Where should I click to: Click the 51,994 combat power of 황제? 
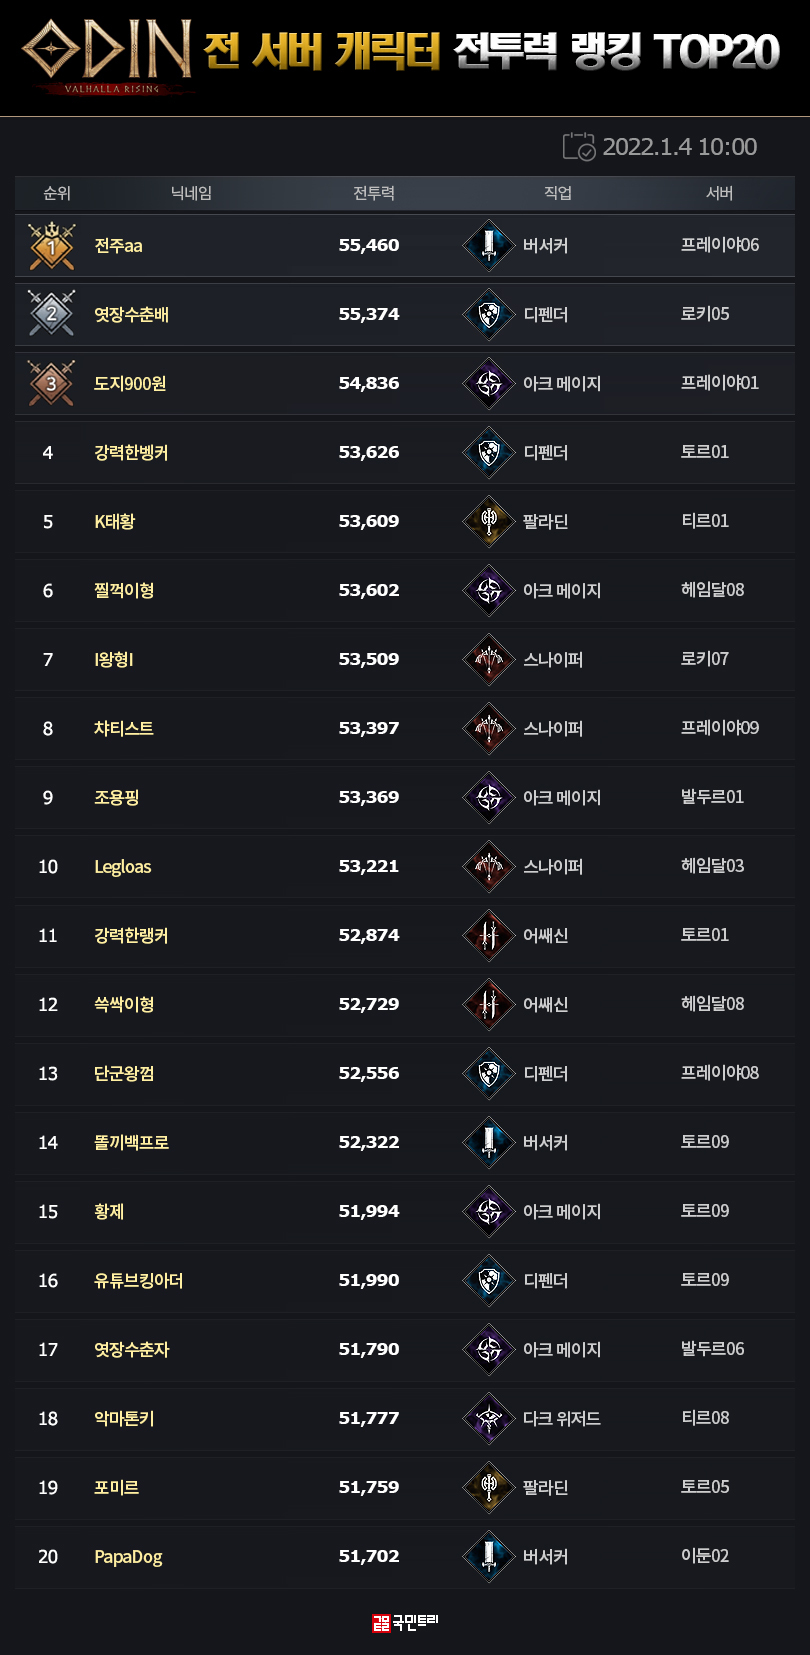pyautogui.click(x=369, y=1211)
